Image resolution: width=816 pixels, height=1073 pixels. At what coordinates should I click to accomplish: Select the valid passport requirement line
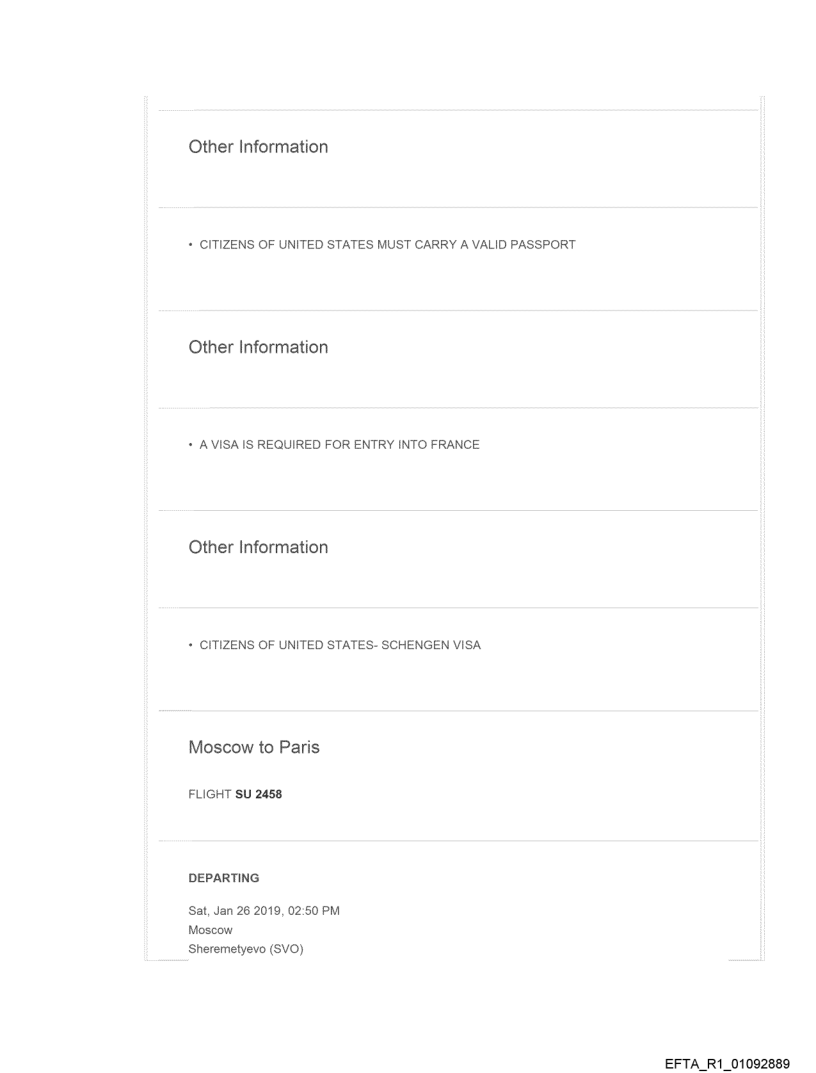(387, 245)
